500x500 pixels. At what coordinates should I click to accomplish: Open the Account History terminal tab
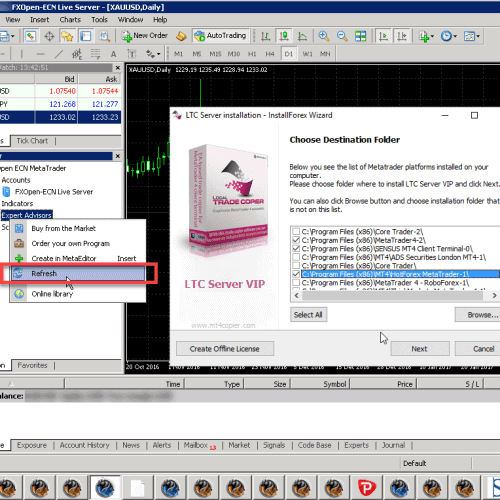(85, 445)
